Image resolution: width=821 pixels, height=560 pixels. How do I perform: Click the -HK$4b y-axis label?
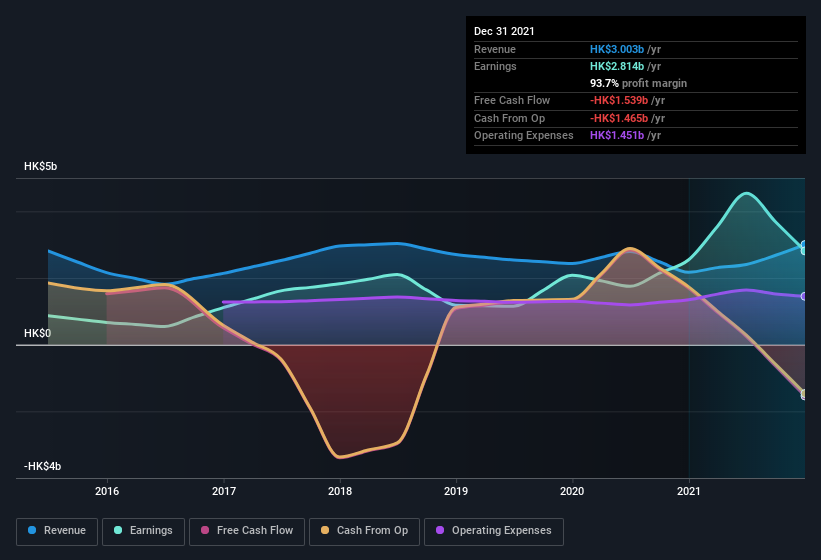42,466
